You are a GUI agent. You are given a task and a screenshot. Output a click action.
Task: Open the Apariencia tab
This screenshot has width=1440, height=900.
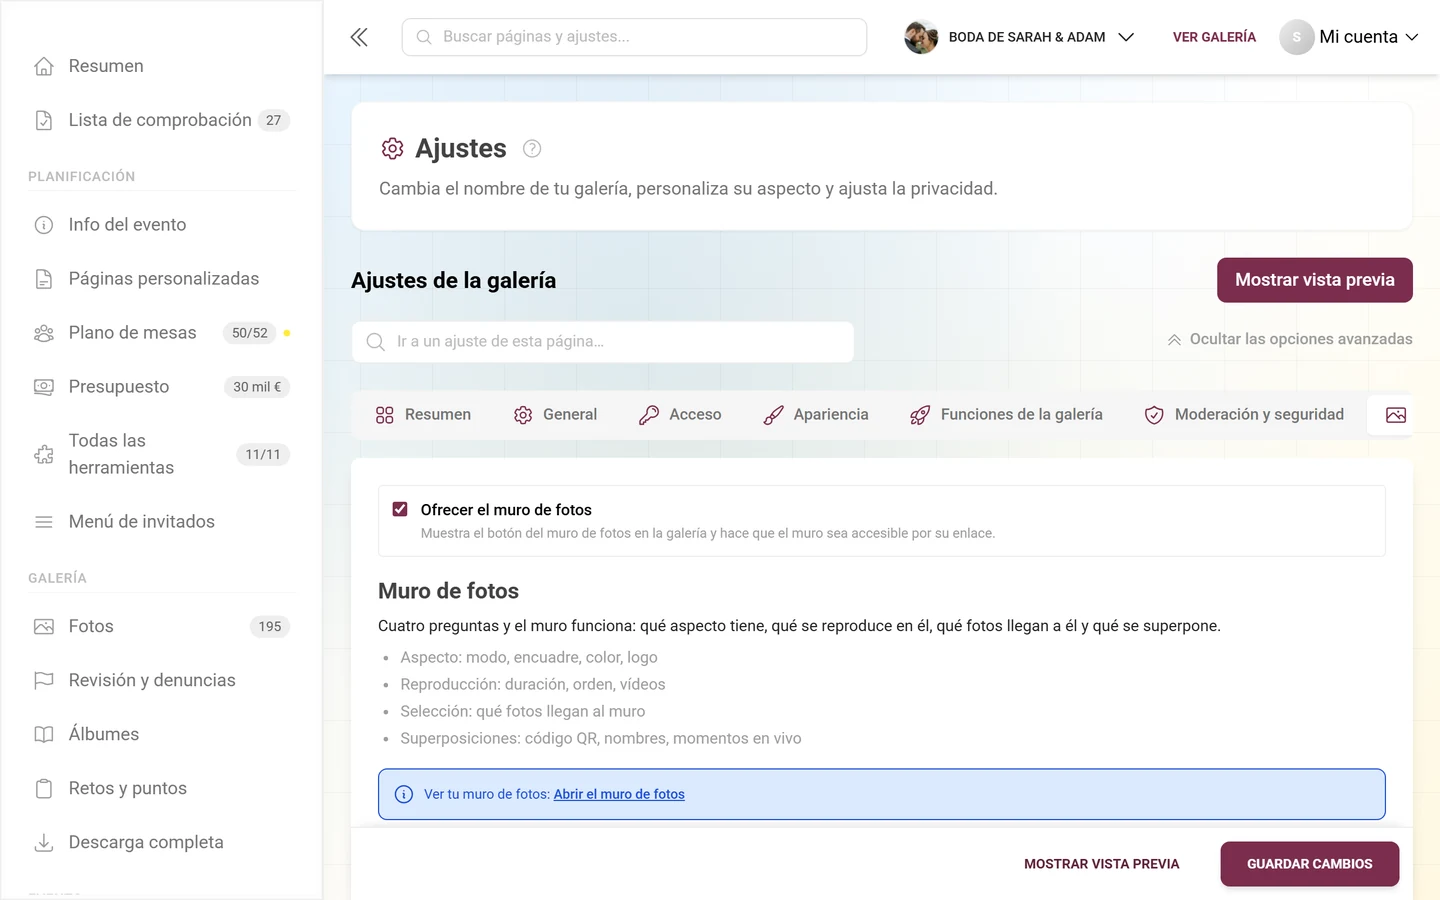point(816,415)
